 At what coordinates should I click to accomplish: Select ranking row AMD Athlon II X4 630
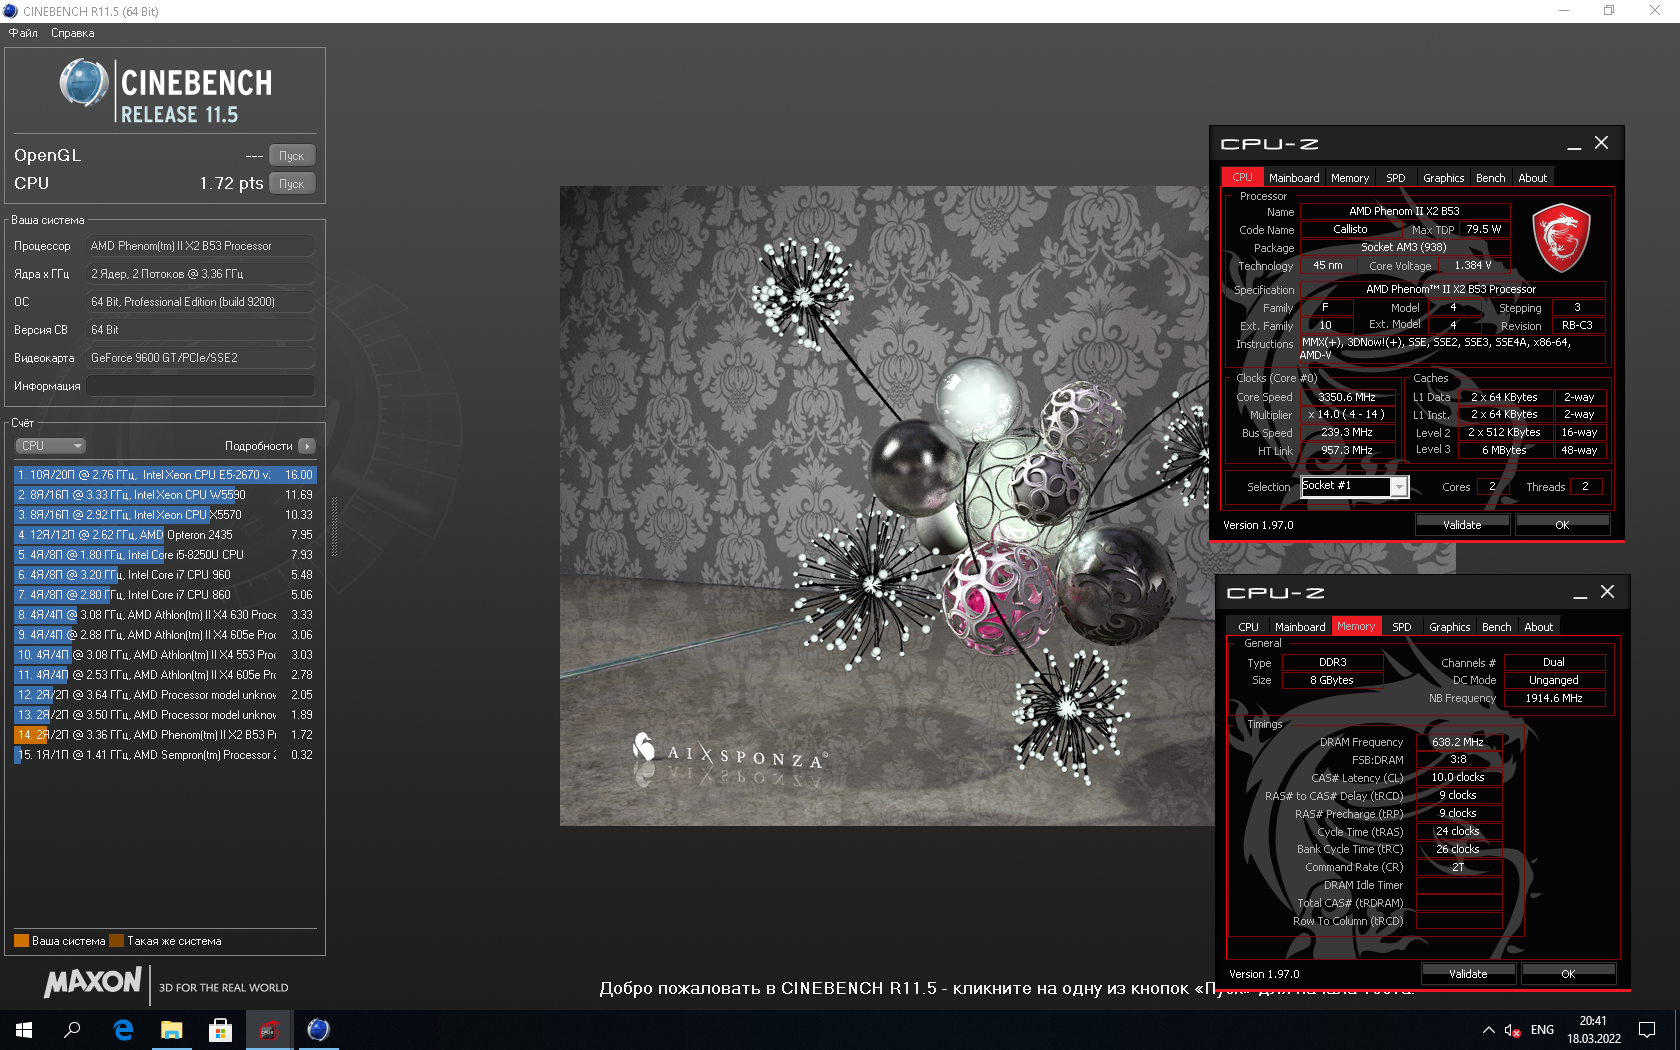pyautogui.click(x=165, y=615)
